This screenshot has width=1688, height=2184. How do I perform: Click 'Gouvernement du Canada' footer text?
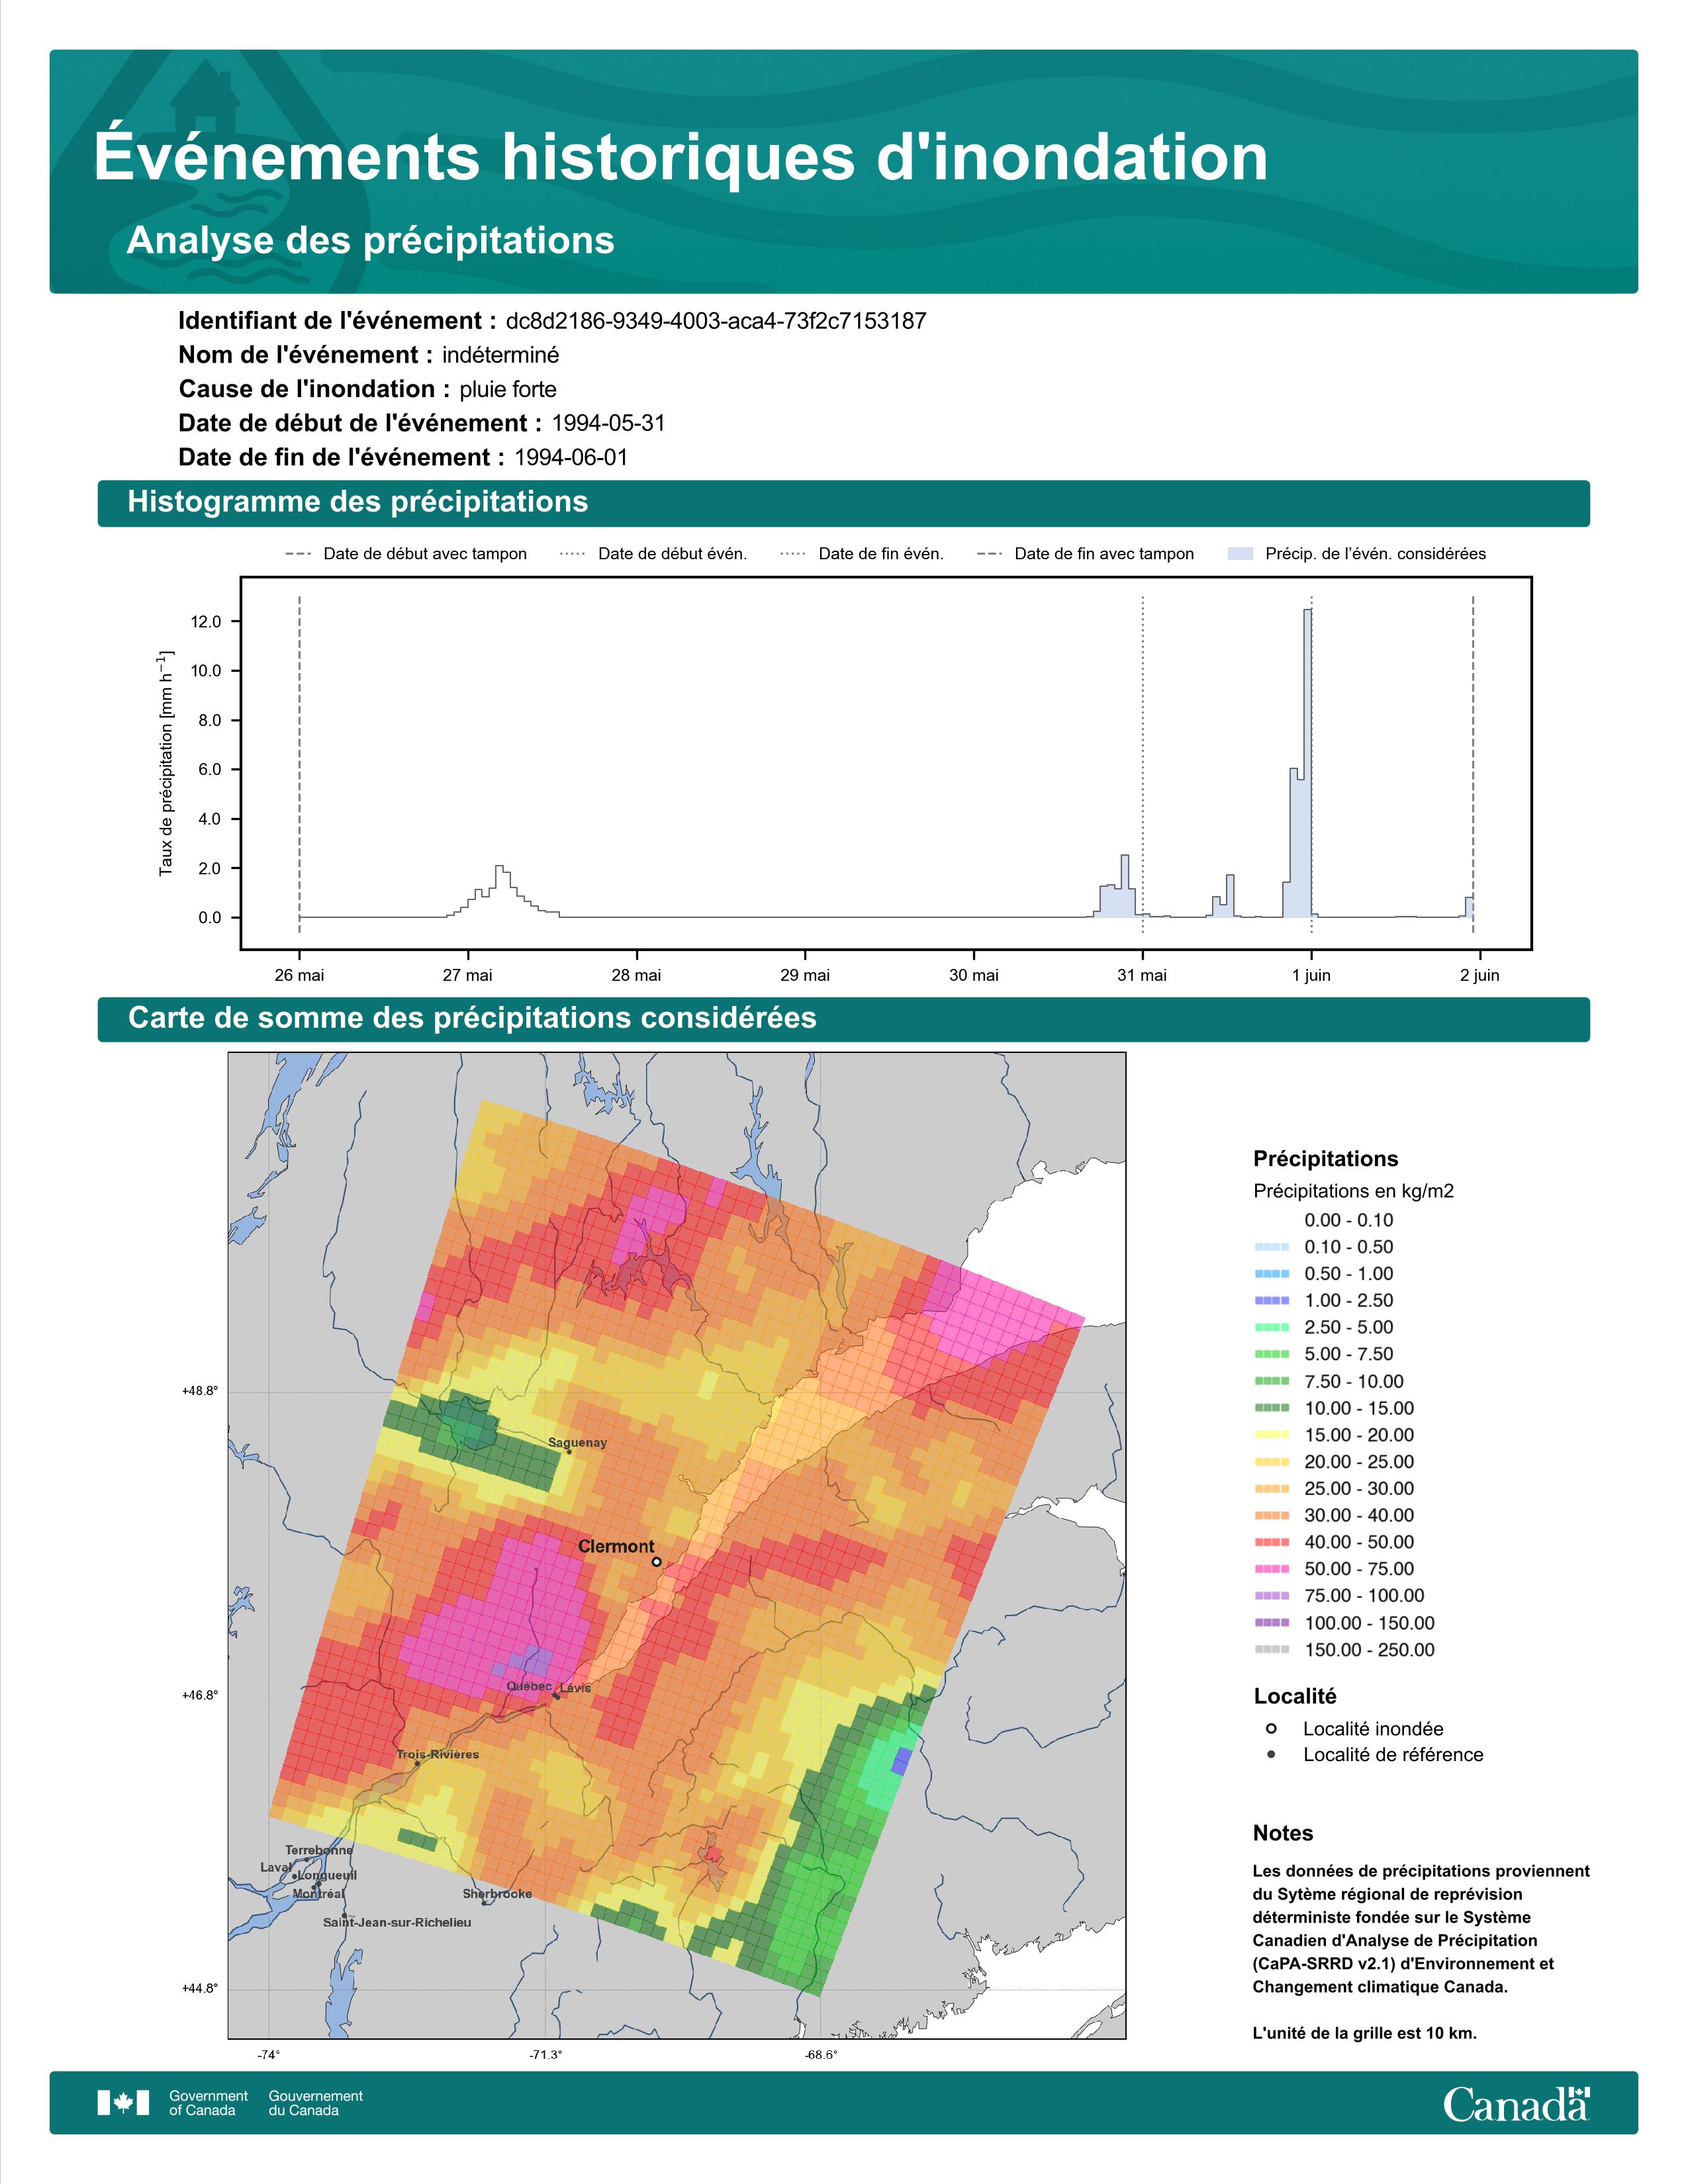pyautogui.click(x=316, y=2103)
